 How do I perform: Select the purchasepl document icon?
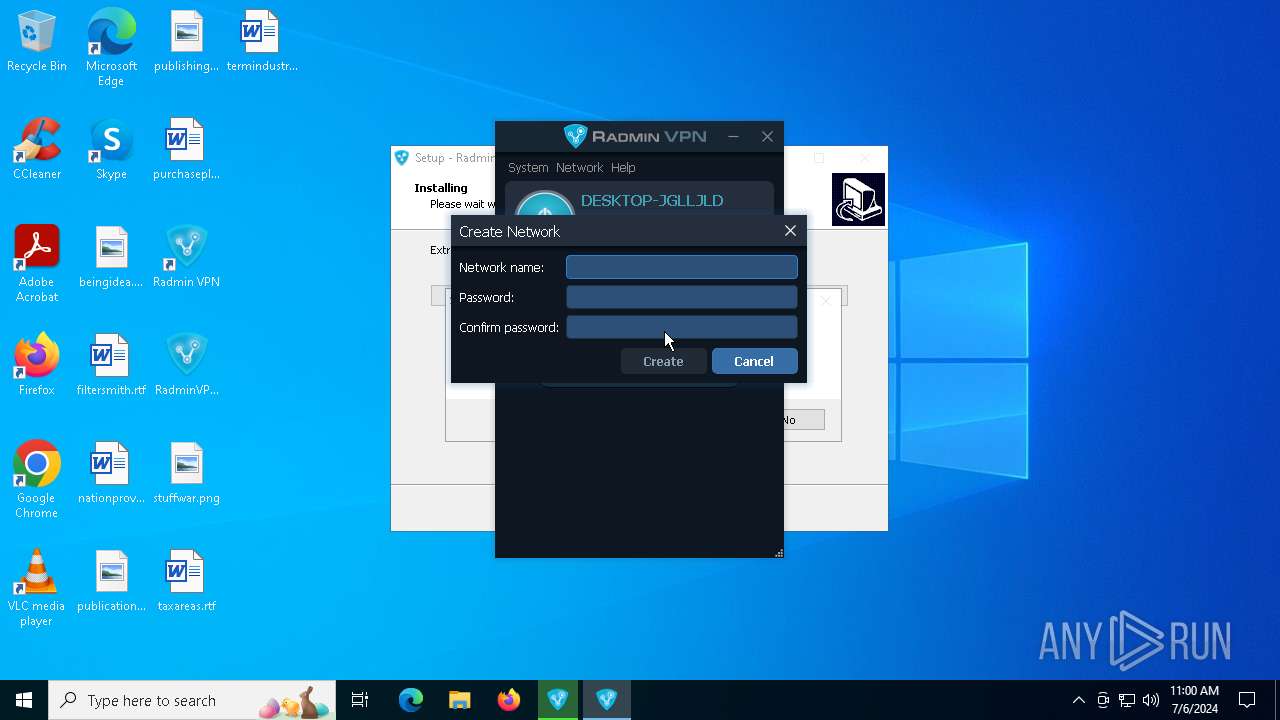[x=186, y=150]
